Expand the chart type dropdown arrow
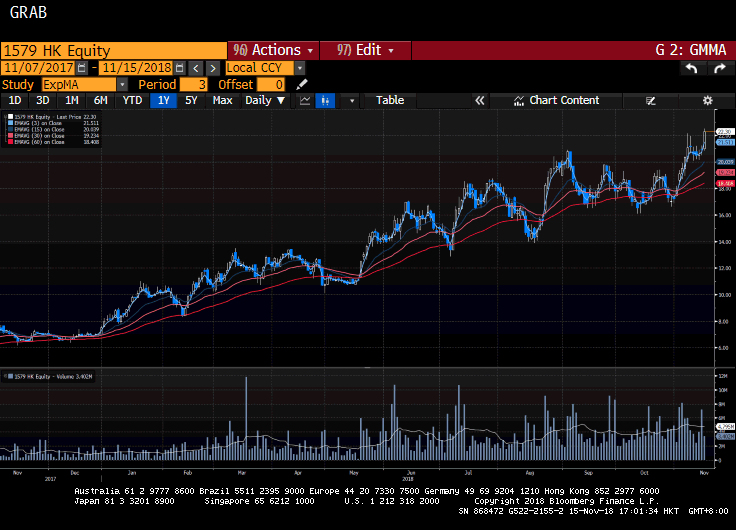 (352, 100)
